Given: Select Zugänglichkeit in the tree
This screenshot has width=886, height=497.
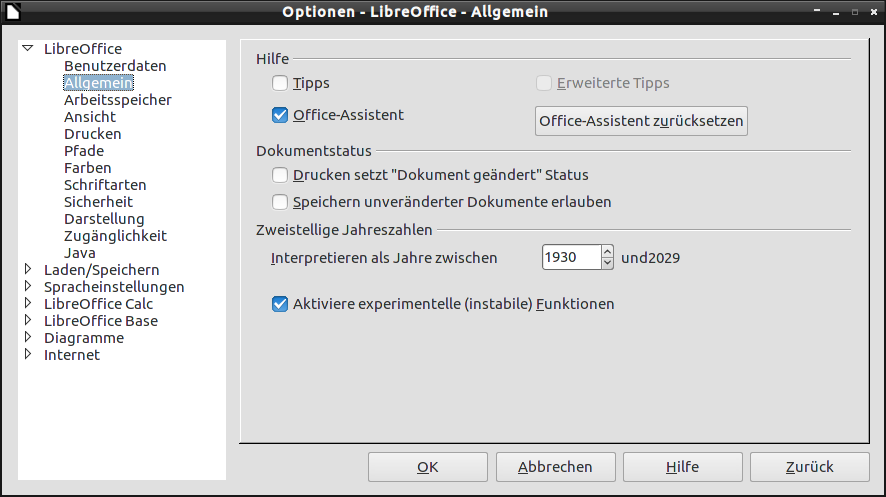Looking at the screenshot, I should point(115,236).
